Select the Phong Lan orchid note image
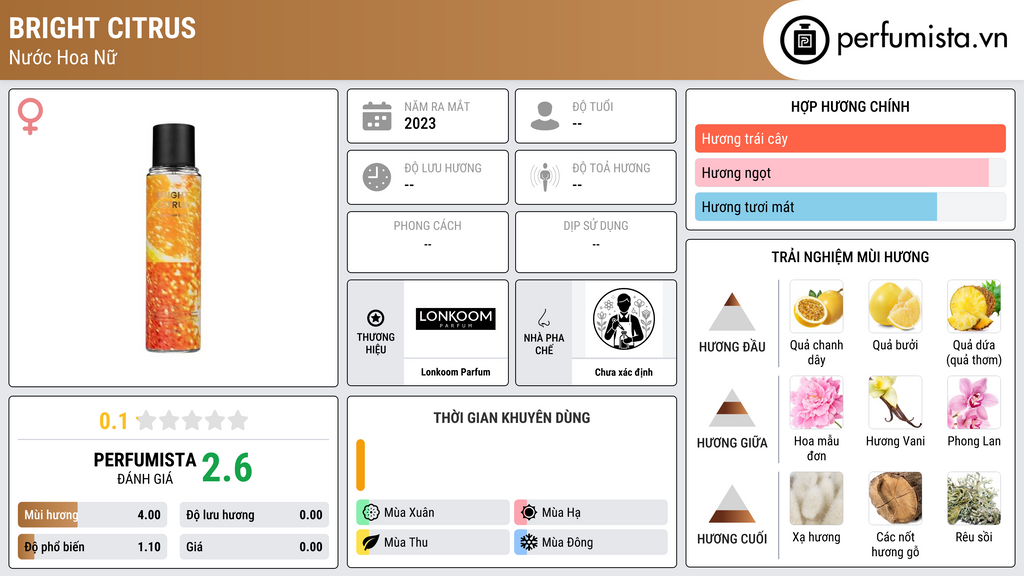 974,402
